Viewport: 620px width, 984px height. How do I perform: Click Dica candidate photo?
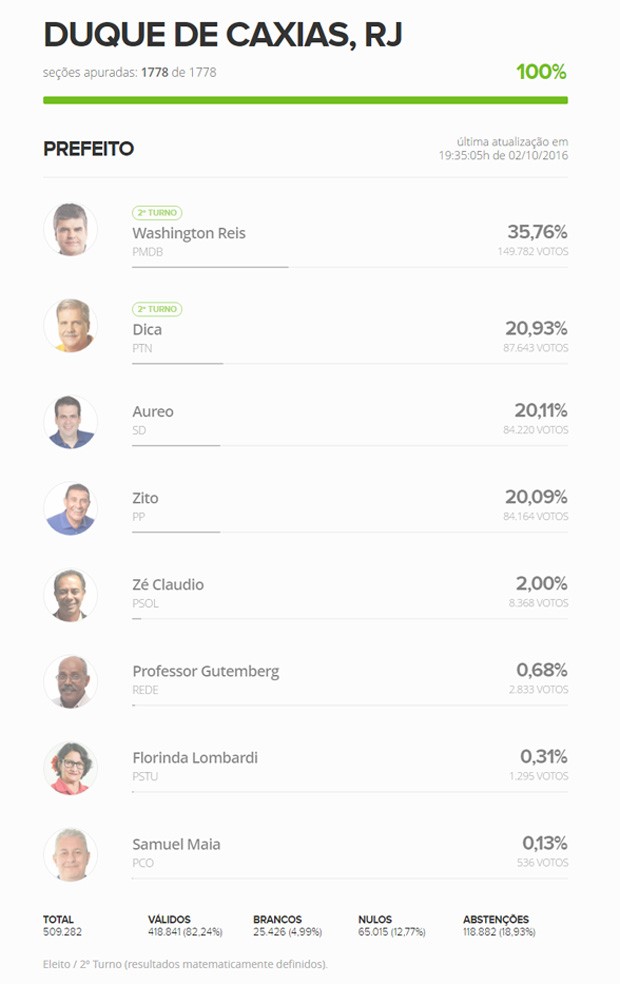pyautogui.click(x=70, y=325)
